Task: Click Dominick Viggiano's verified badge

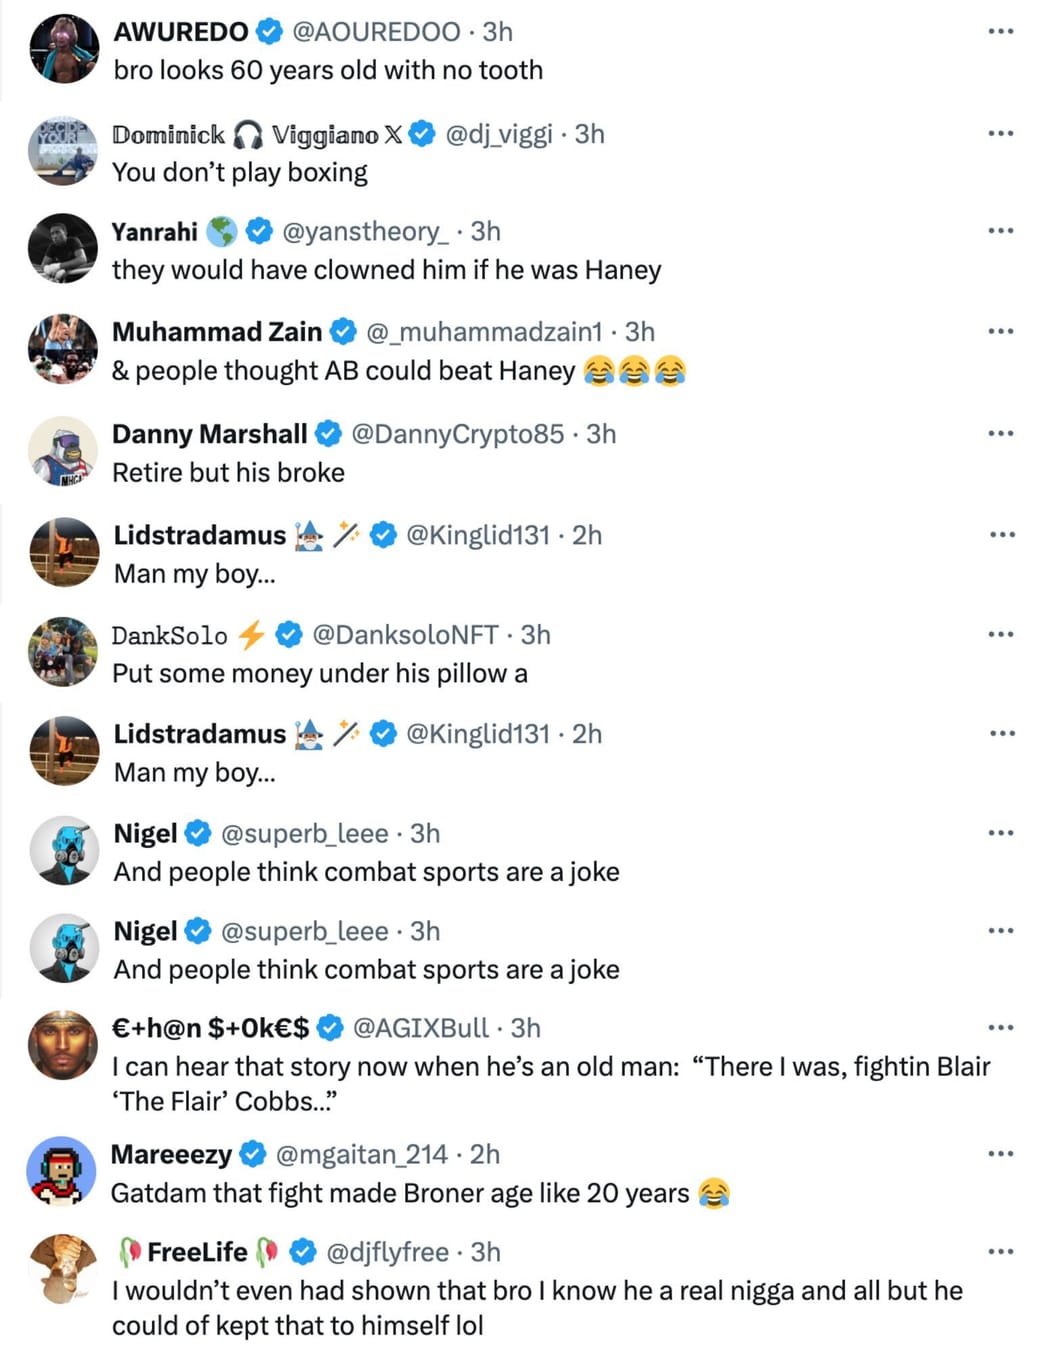Action: [x=422, y=133]
